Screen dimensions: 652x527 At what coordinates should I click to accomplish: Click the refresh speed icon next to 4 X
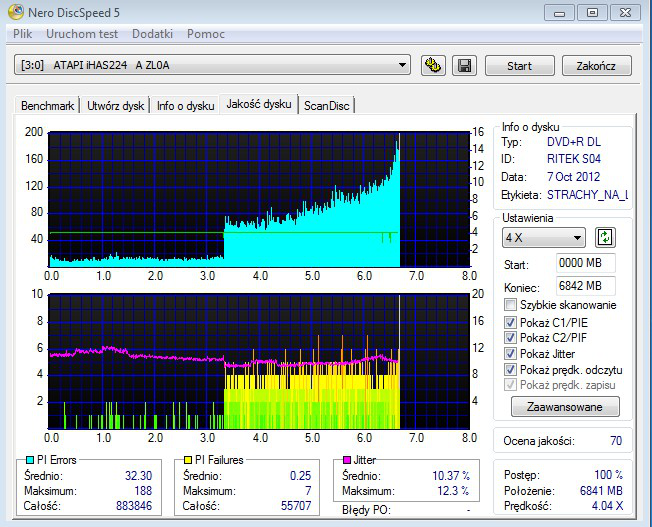point(605,238)
